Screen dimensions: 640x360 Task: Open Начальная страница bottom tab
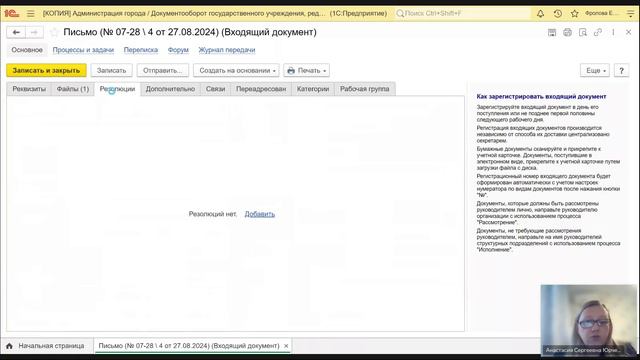[47, 346]
